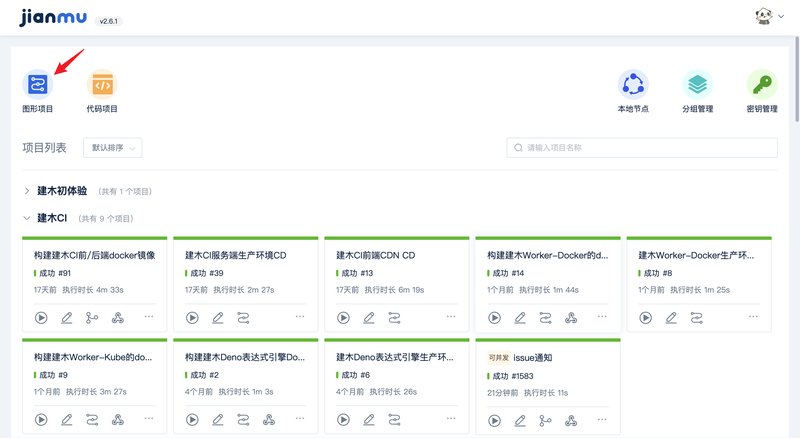Open more options on 建木Worker-Docker生产环境 card

tap(753, 318)
